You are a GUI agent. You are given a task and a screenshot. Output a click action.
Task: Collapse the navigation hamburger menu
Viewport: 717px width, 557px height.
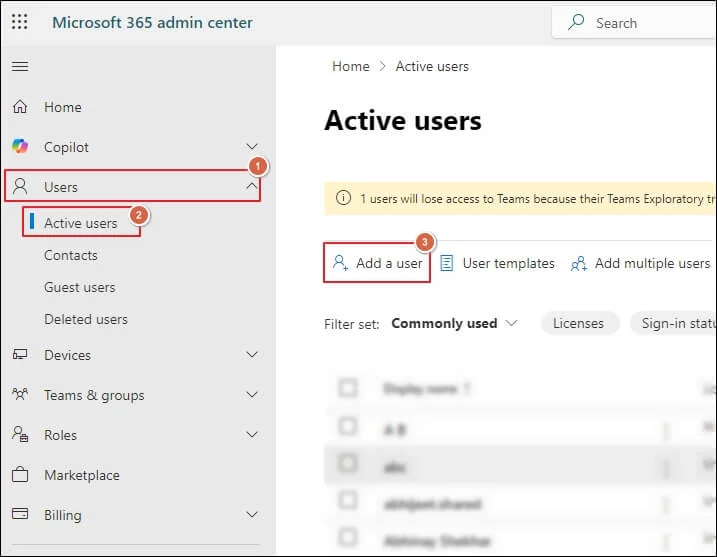tap(19, 67)
